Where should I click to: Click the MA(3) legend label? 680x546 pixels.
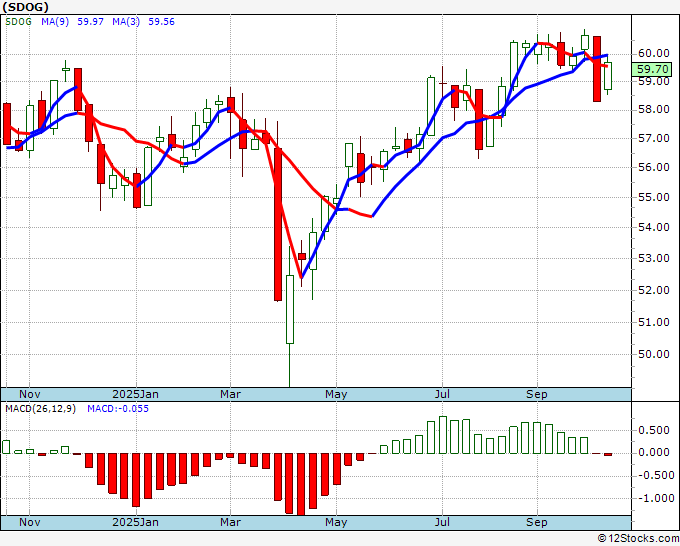click(x=126, y=22)
